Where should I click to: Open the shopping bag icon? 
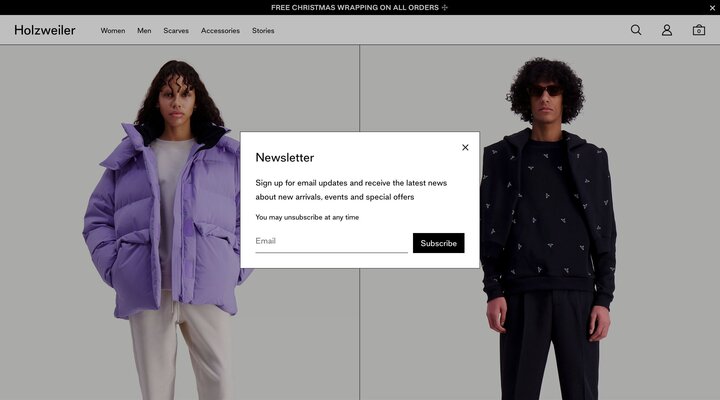coord(699,30)
